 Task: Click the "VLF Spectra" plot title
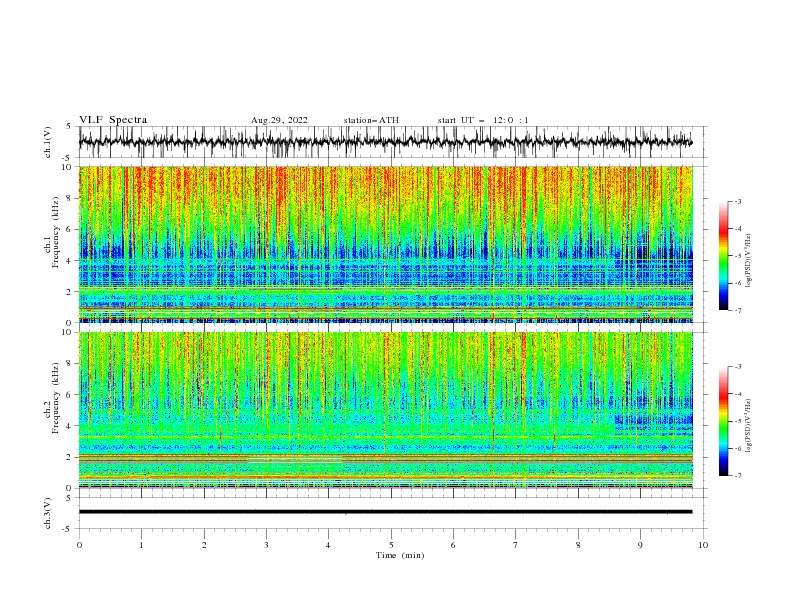(x=113, y=120)
